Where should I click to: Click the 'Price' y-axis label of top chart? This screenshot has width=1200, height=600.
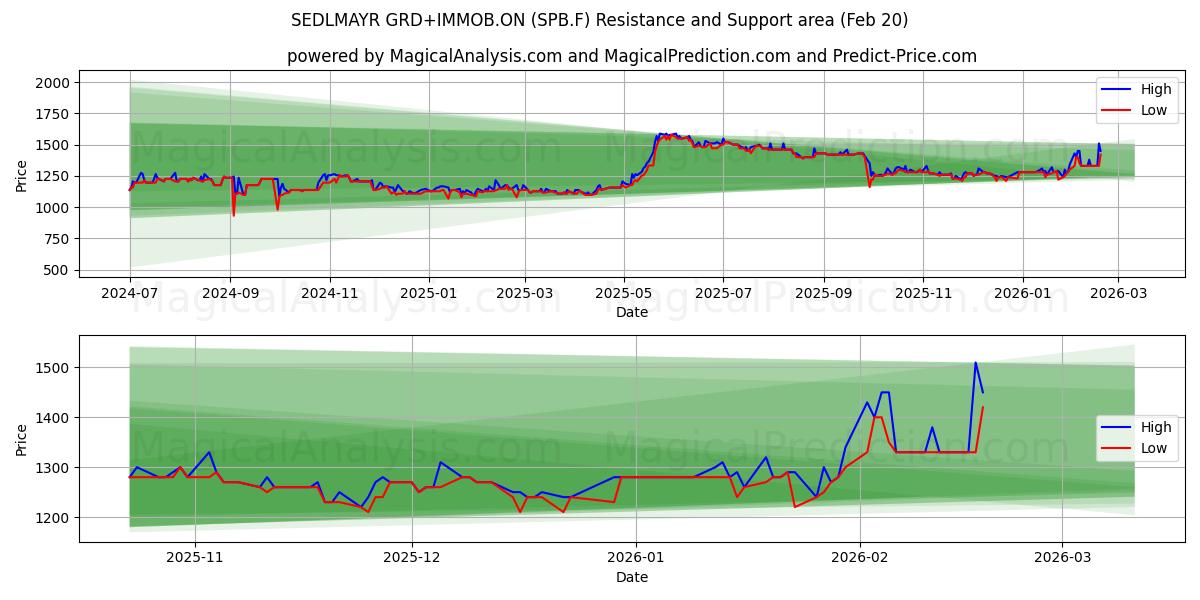22,176
